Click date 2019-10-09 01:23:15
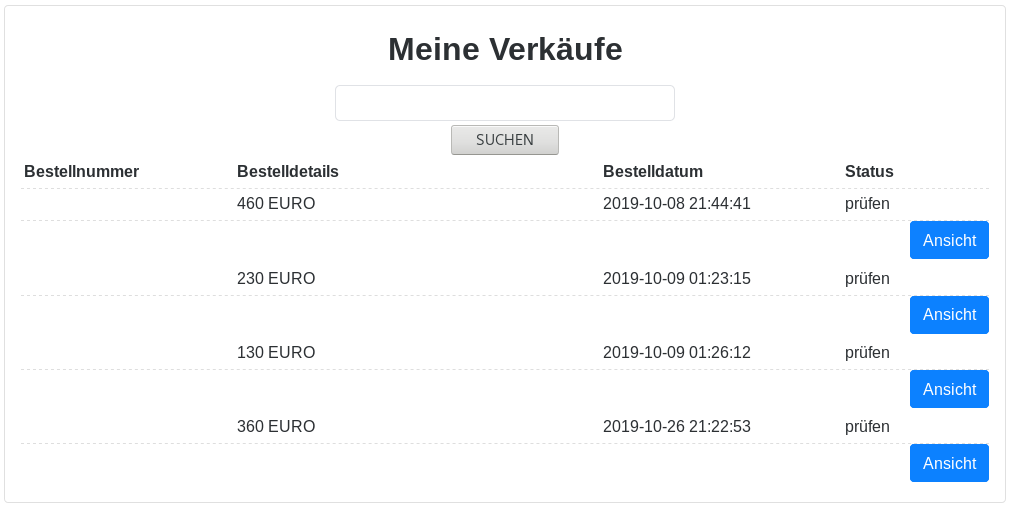Viewport: 1012px width, 507px height. click(x=676, y=279)
